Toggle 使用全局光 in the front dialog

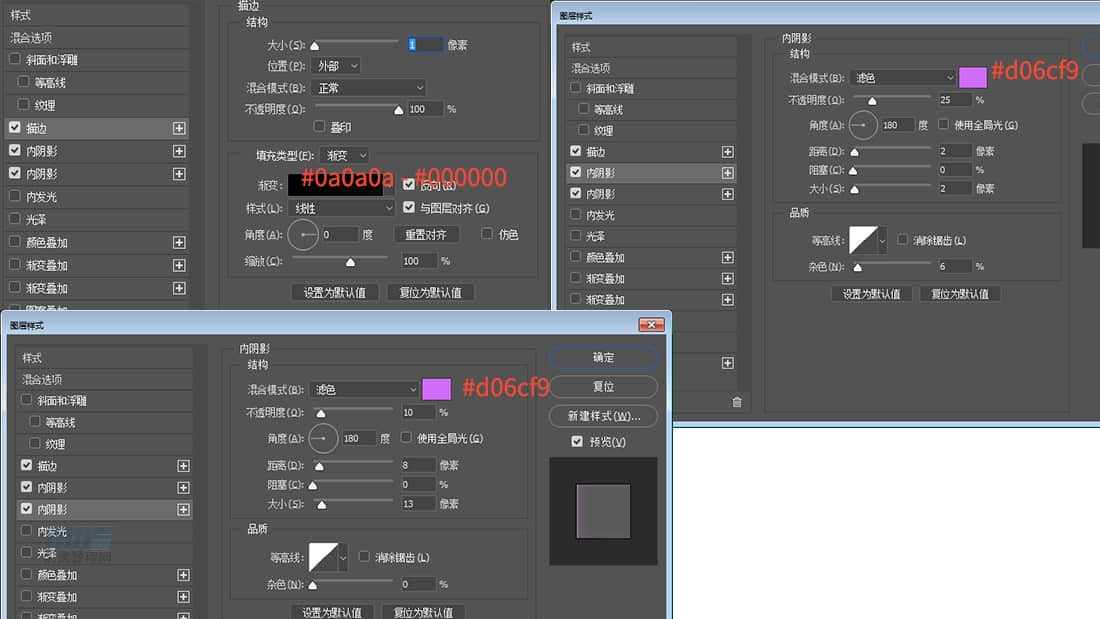406,437
